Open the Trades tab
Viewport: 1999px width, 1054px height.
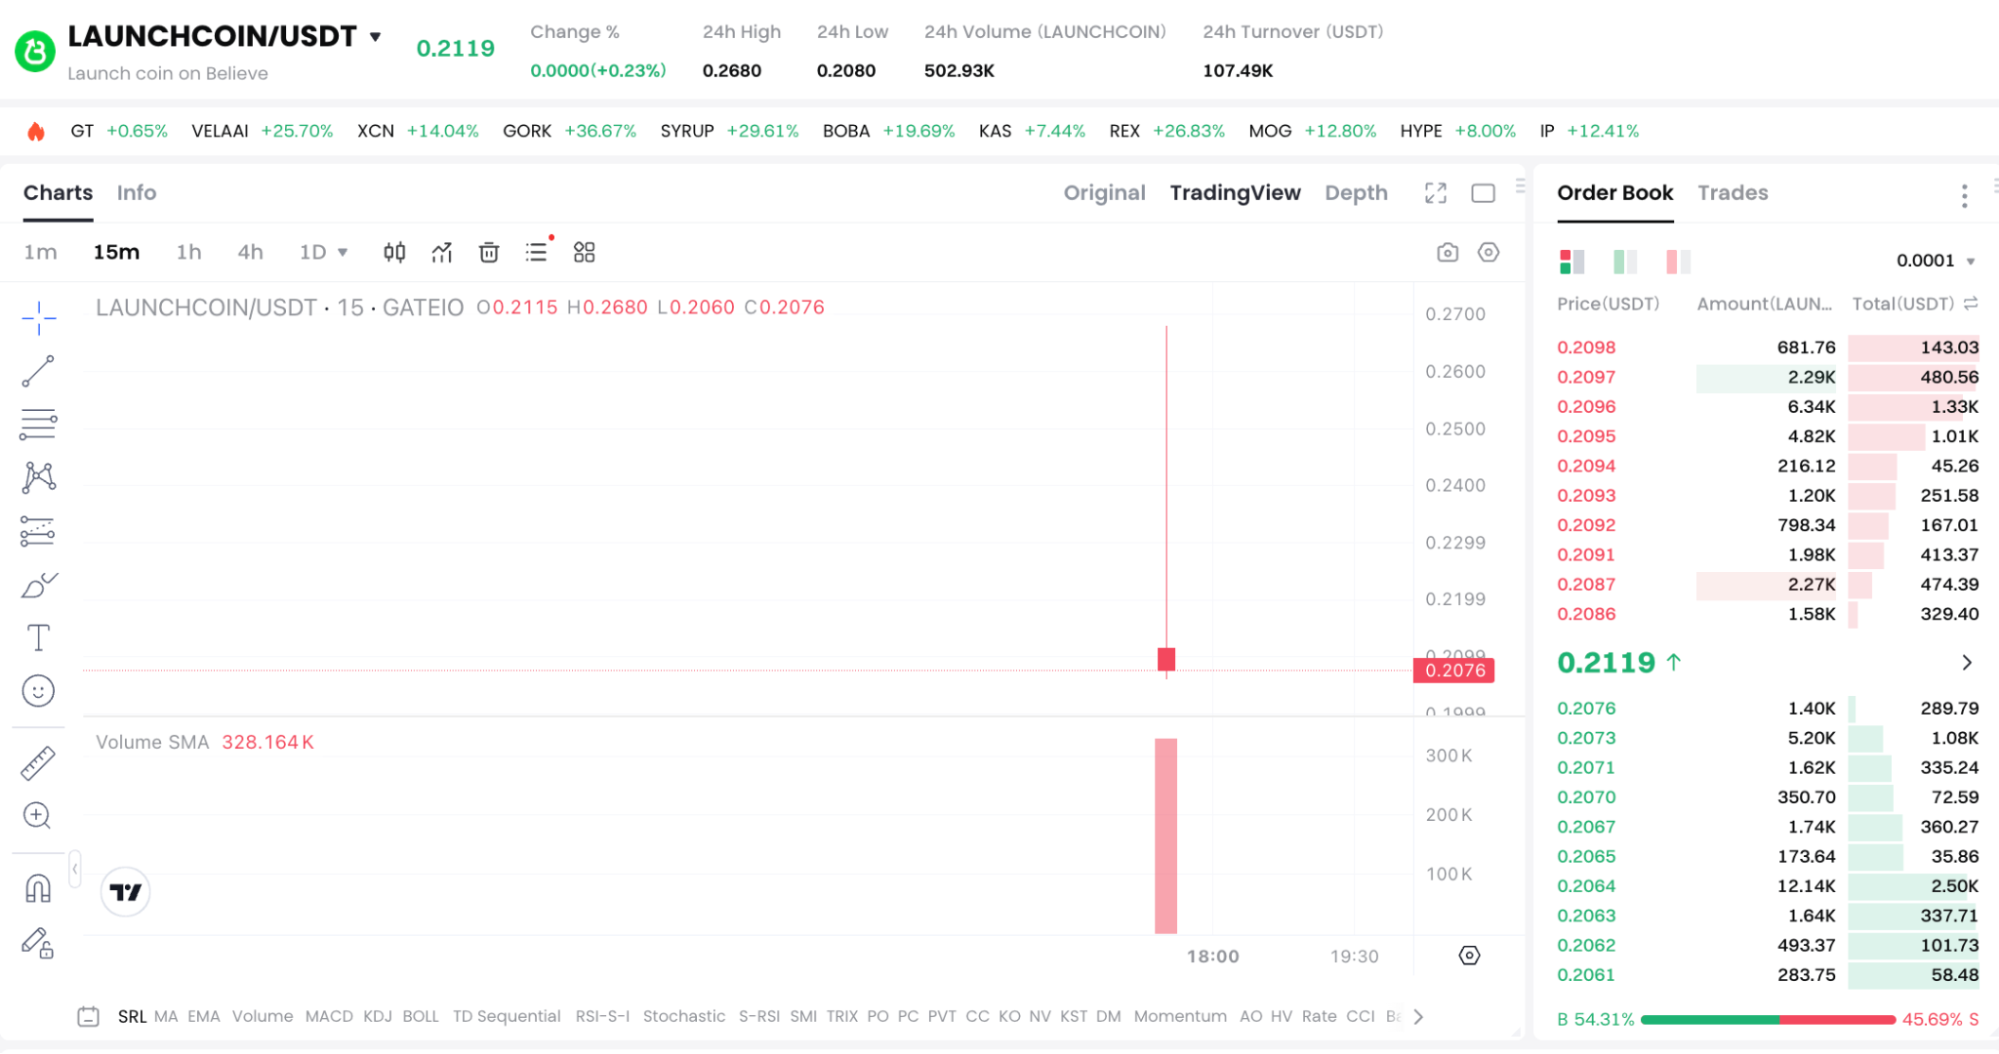point(1732,193)
